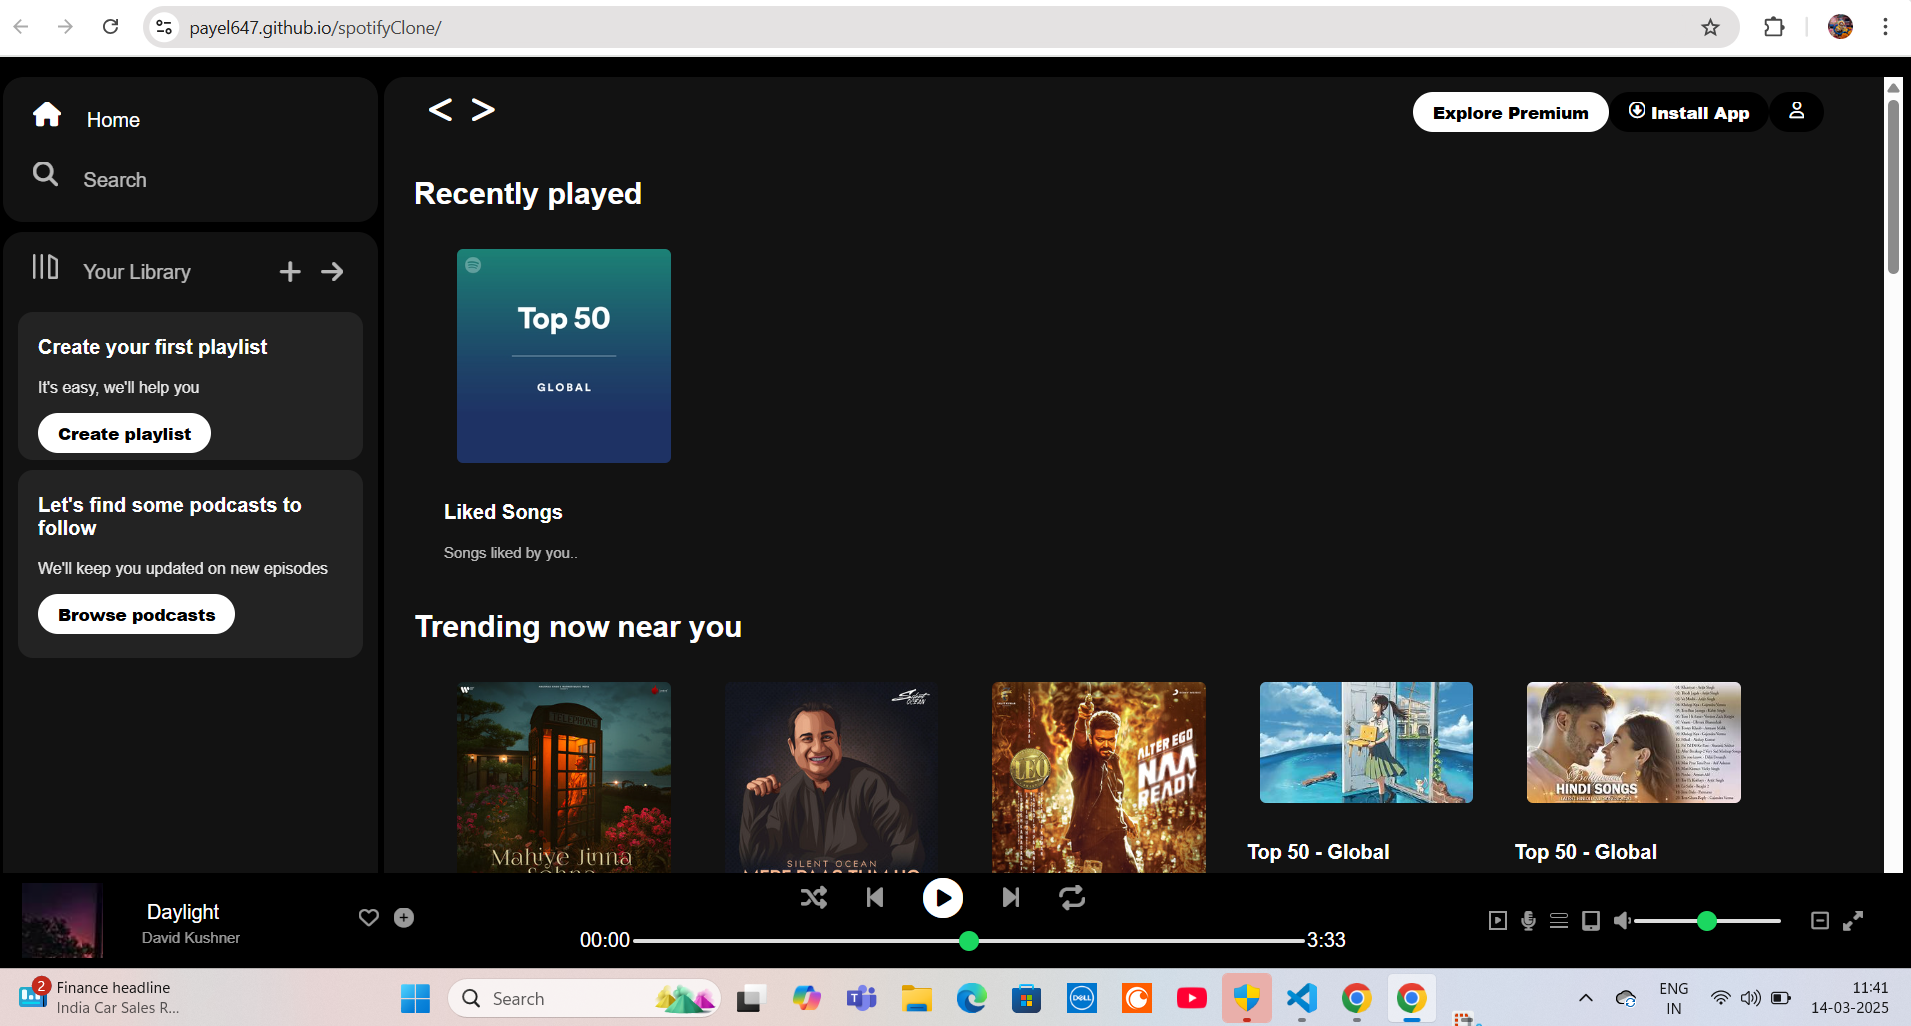This screenshot has width=1911, height=1026.
Task: Open the taskbar clock and date
Action: (x=1850, y=998)
